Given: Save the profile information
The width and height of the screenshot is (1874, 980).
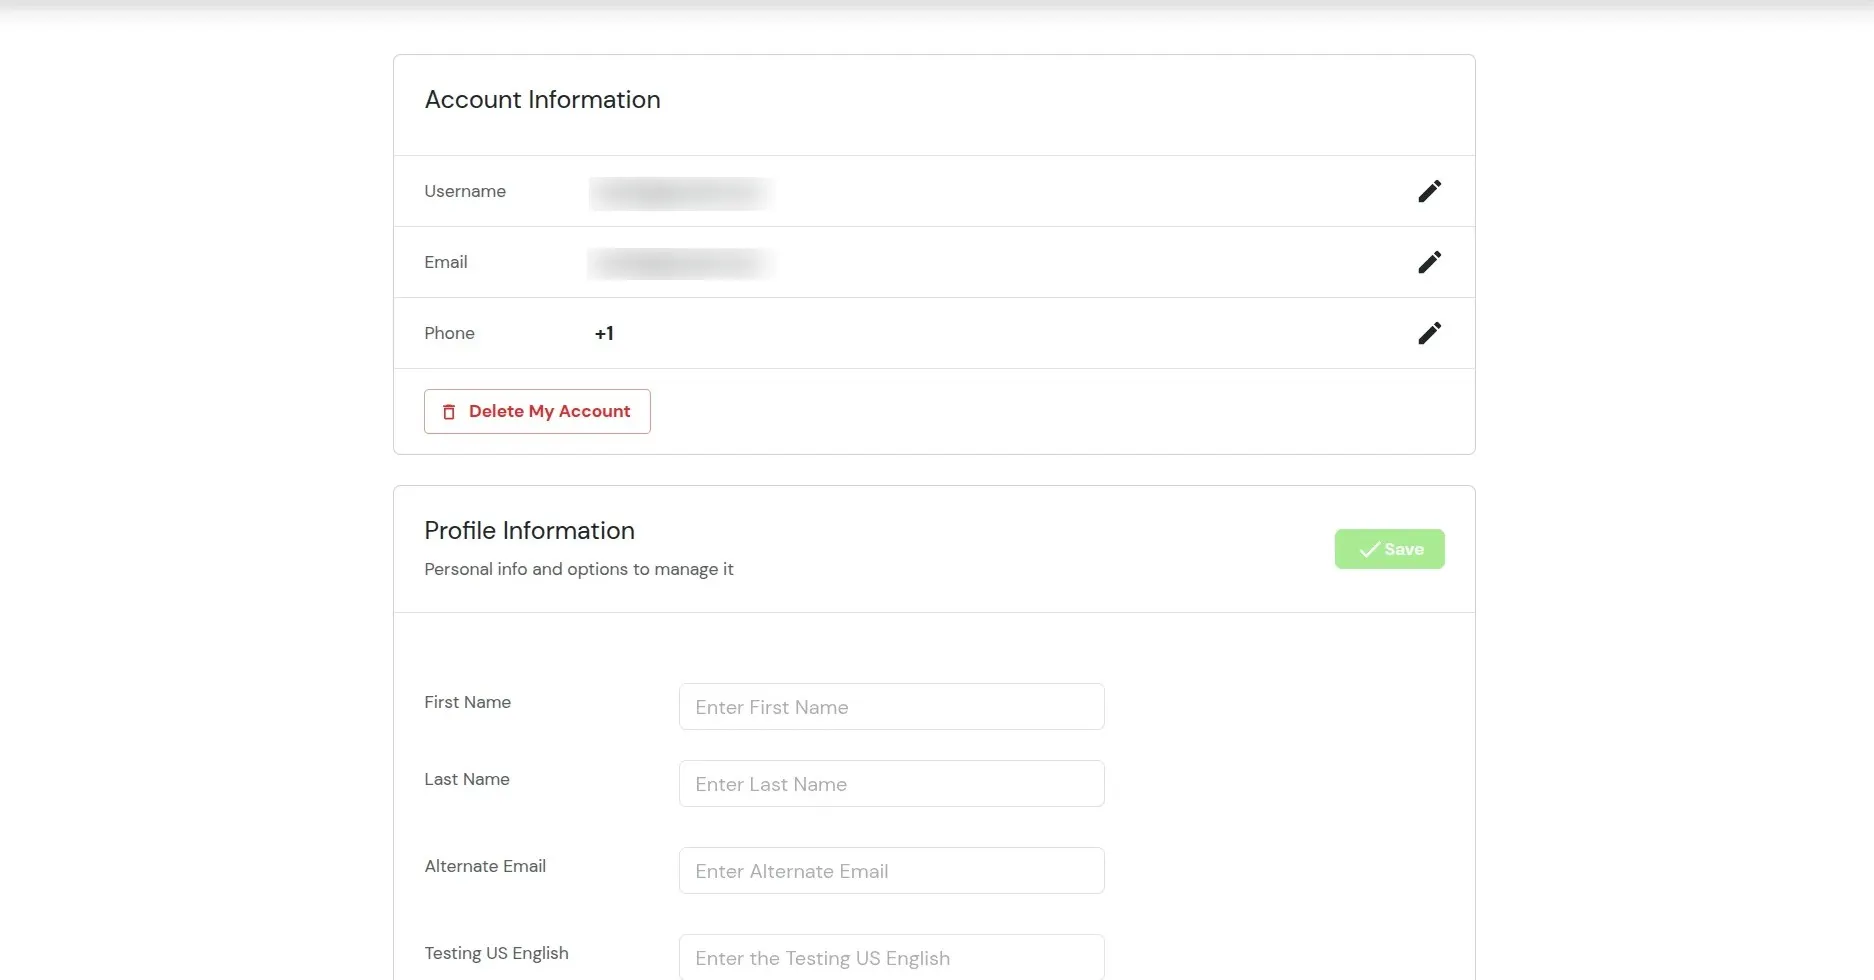Looking at the screenshot, I should pyautogui.click(x=1389, y=549).
